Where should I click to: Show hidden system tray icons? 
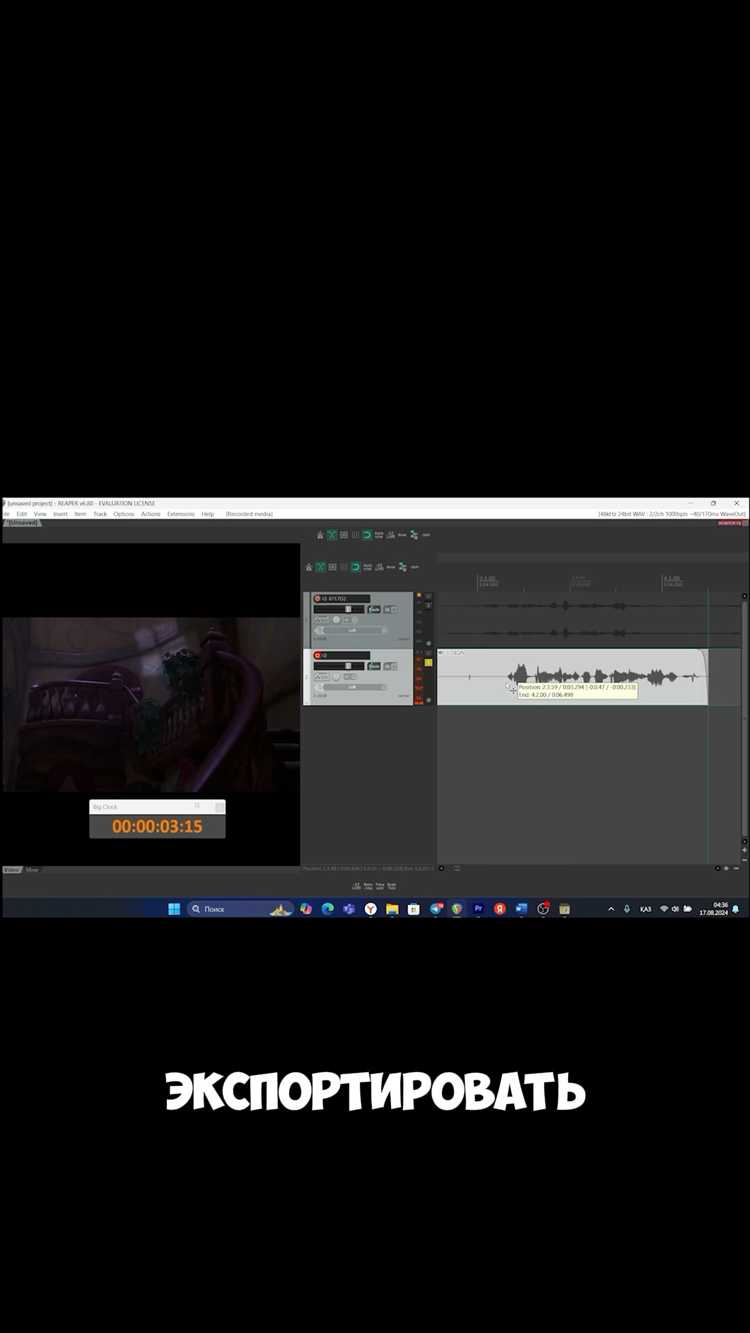point(611,909)
